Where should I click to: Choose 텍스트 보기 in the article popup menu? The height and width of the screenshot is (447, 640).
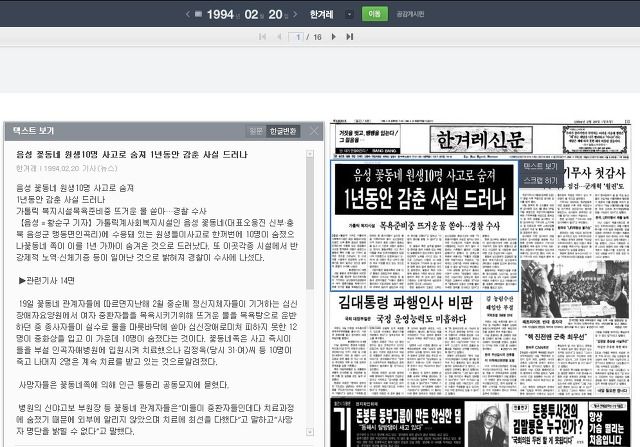click(x=540, y=166)
